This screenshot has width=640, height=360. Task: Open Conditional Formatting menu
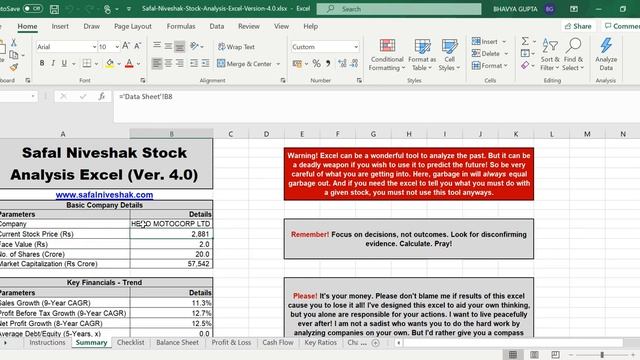(x=387, y=55)
